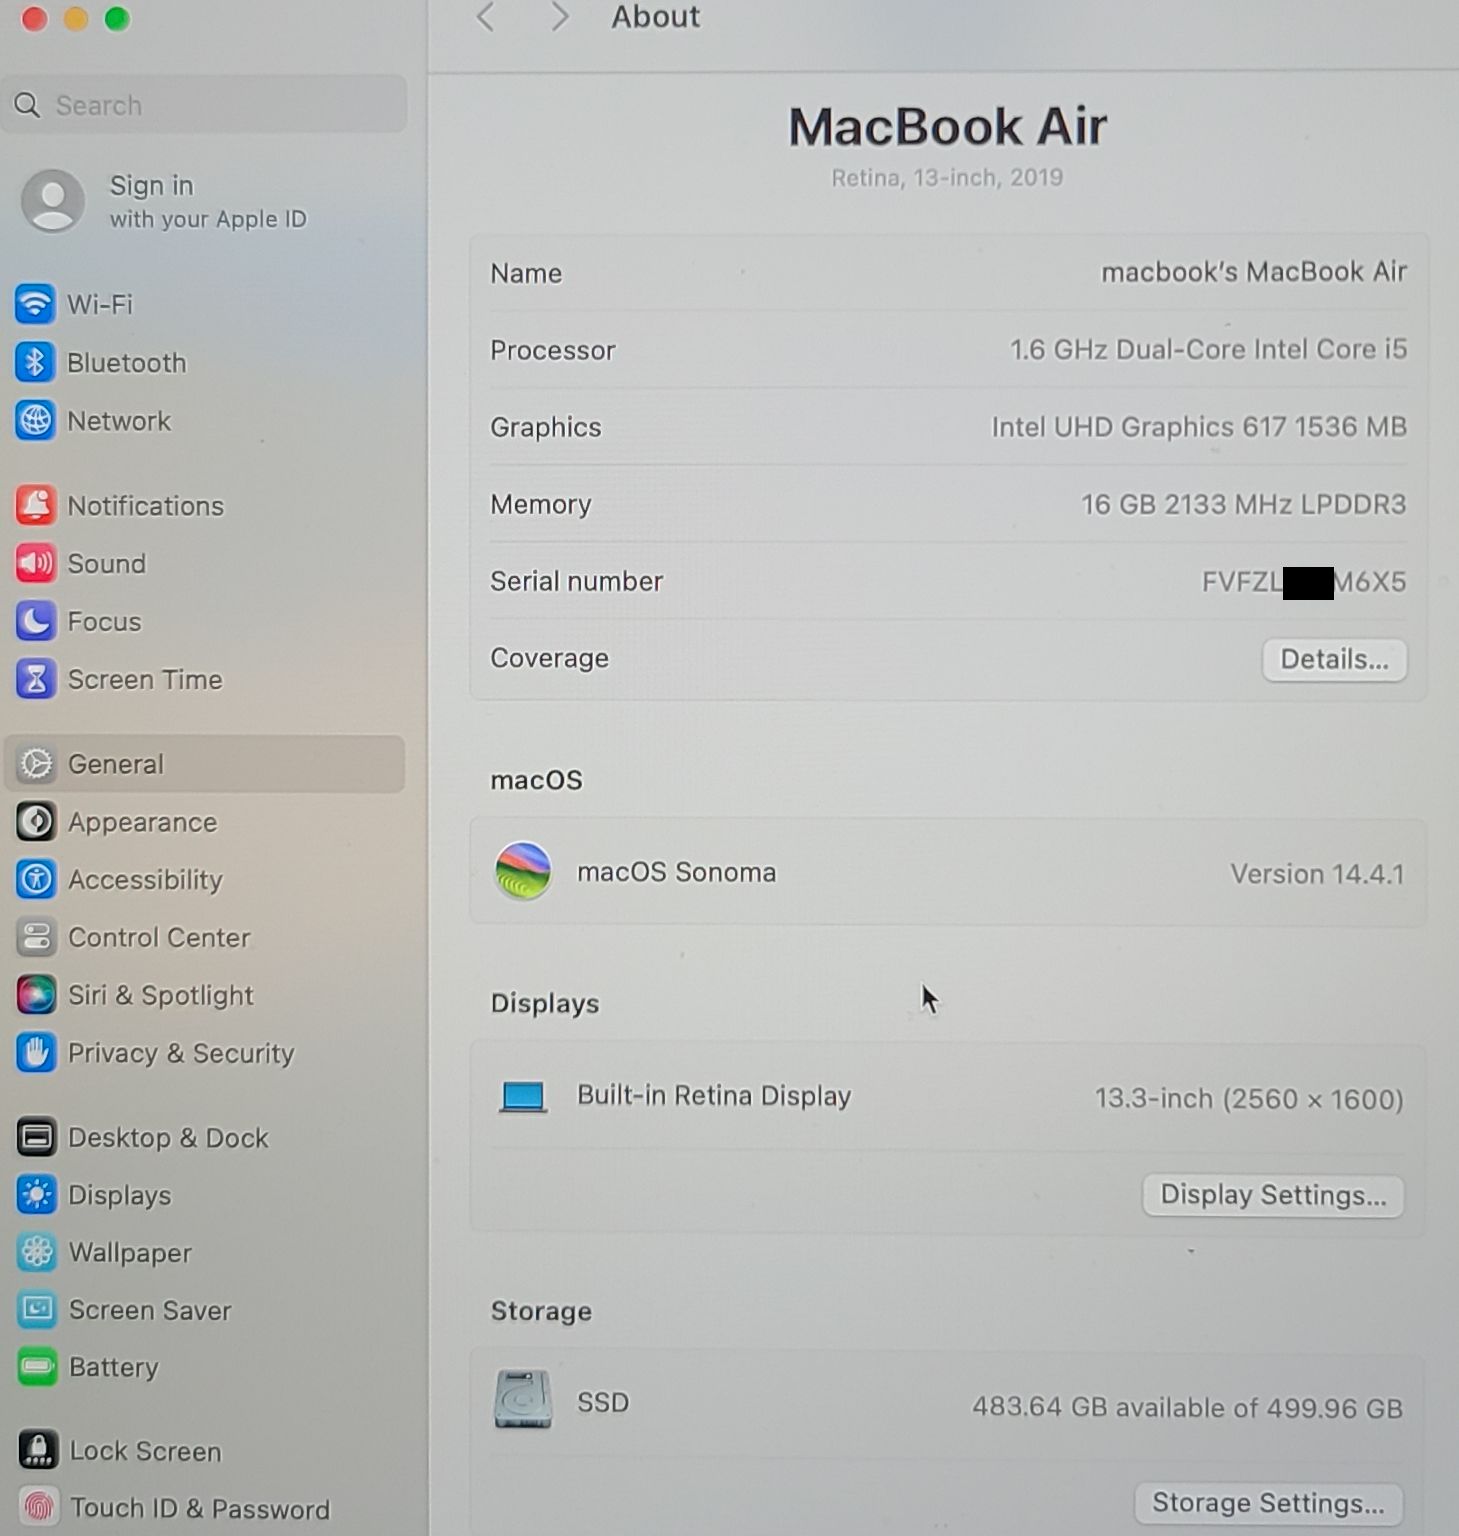
Task: Open the Sound speaker icon
Action: point(35,564)
